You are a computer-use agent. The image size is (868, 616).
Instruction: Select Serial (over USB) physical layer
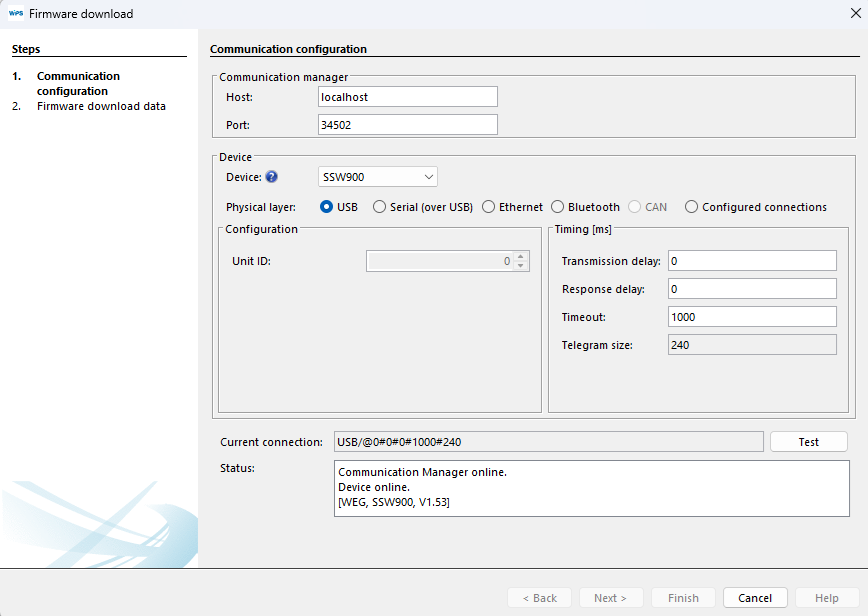coord(379,207)
